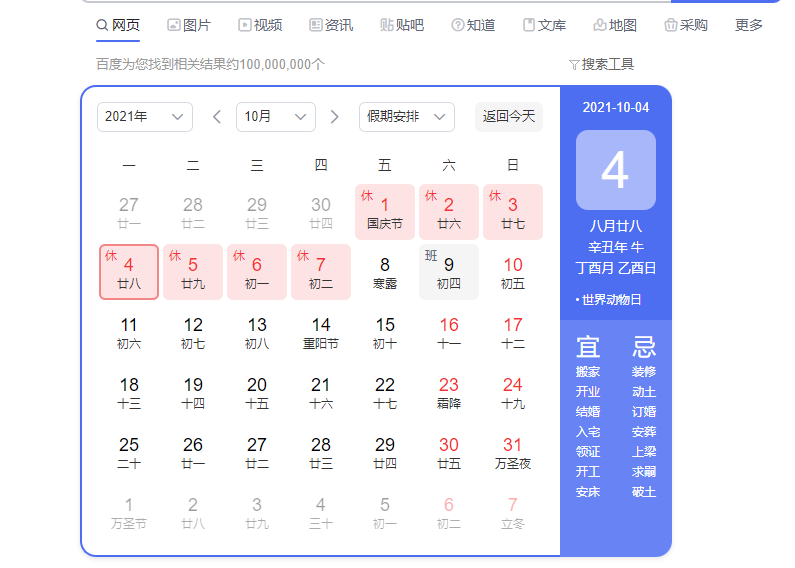Expand the 2021年 year dropdown
The image size is (795, 568).
(x=145, y=117)
